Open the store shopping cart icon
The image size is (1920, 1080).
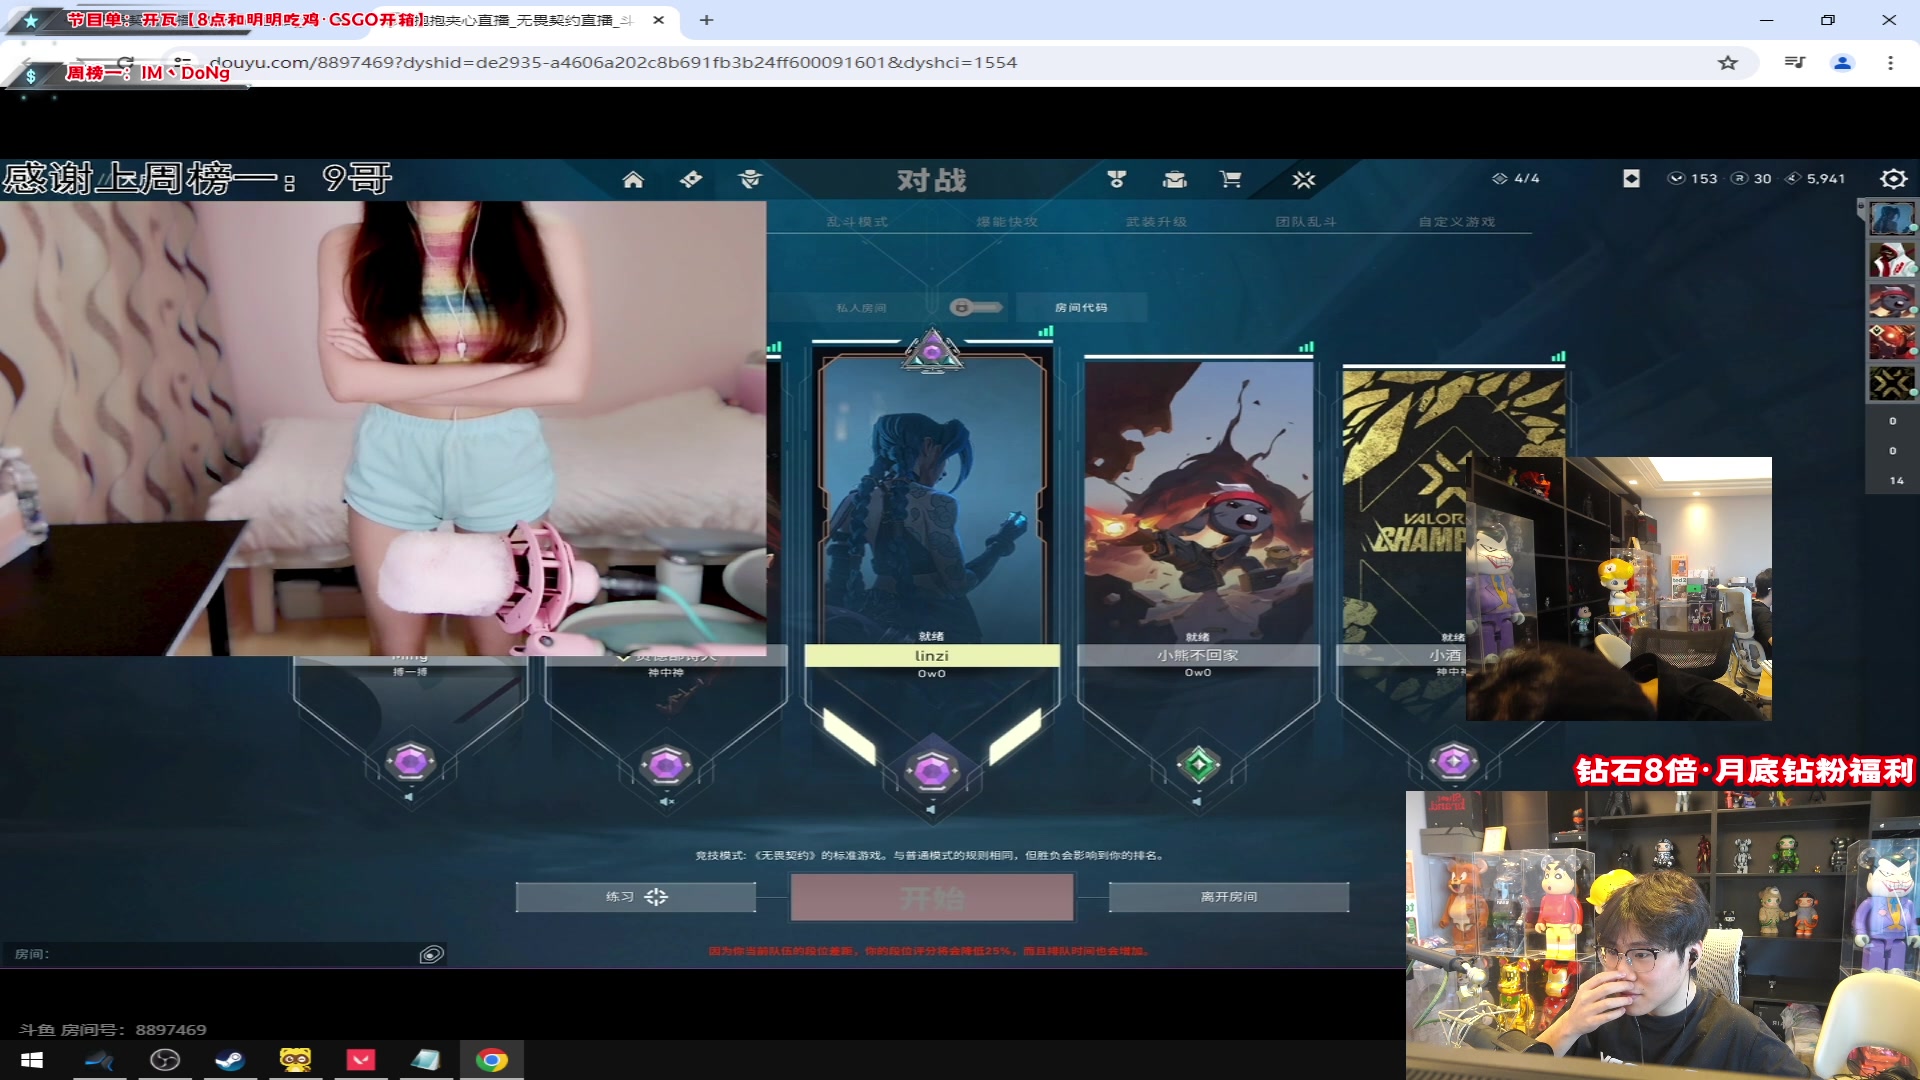pos(1230,180)
